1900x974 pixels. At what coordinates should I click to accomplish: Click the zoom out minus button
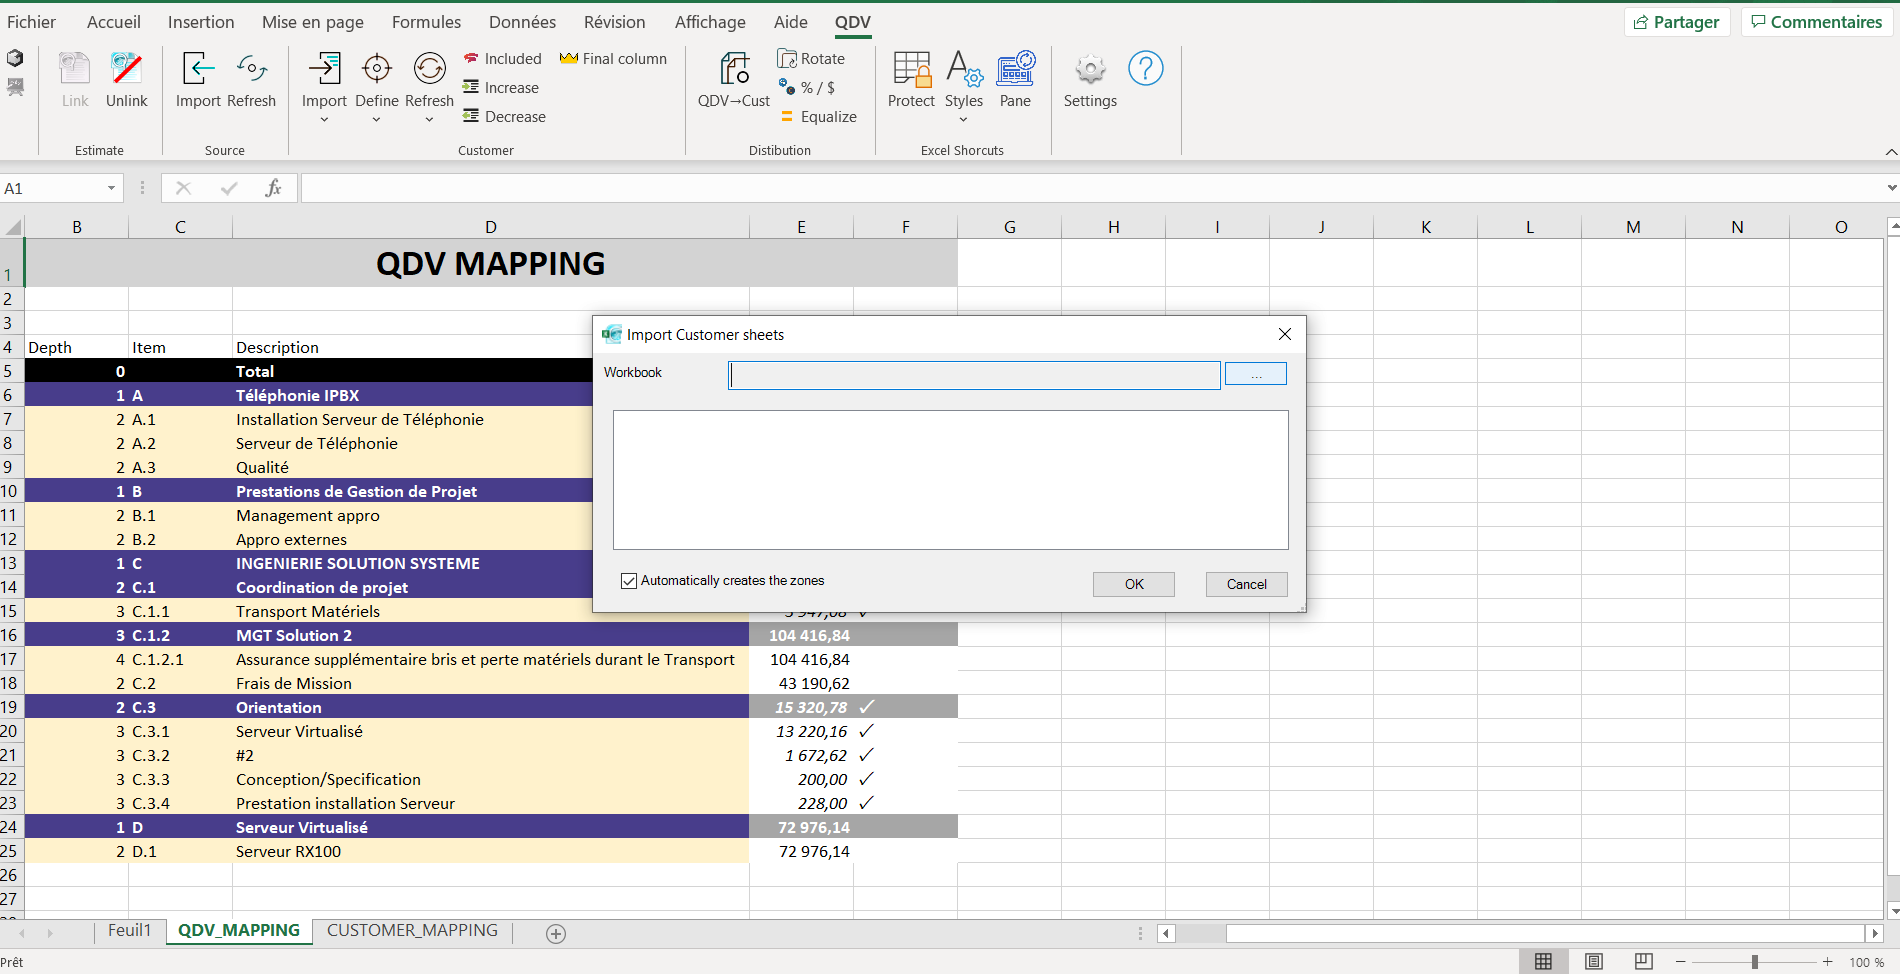[1681, 962]
